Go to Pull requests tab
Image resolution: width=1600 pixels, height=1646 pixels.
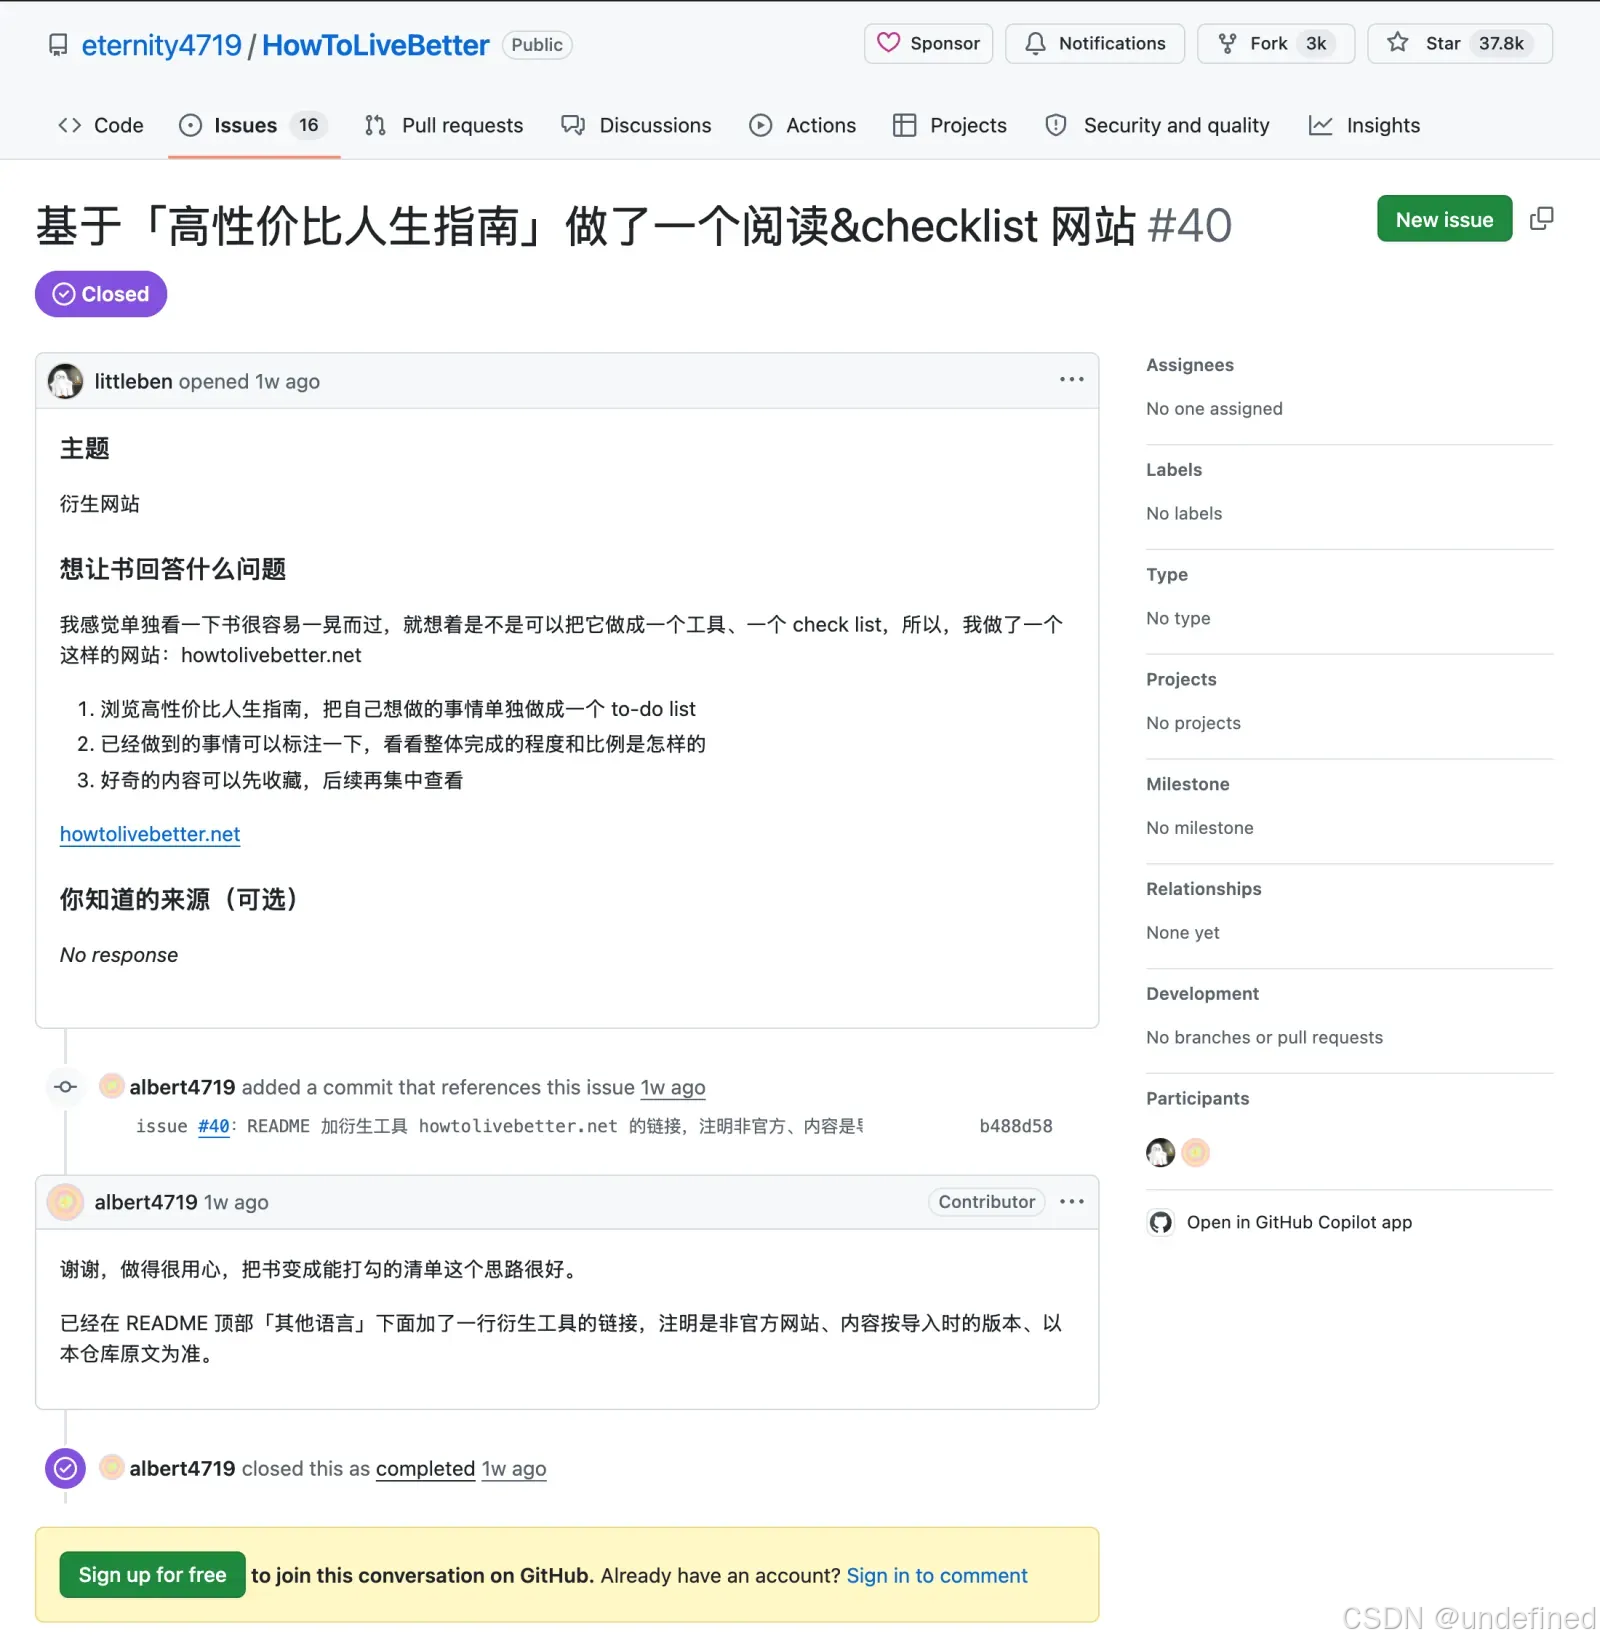tap(444, 126)
